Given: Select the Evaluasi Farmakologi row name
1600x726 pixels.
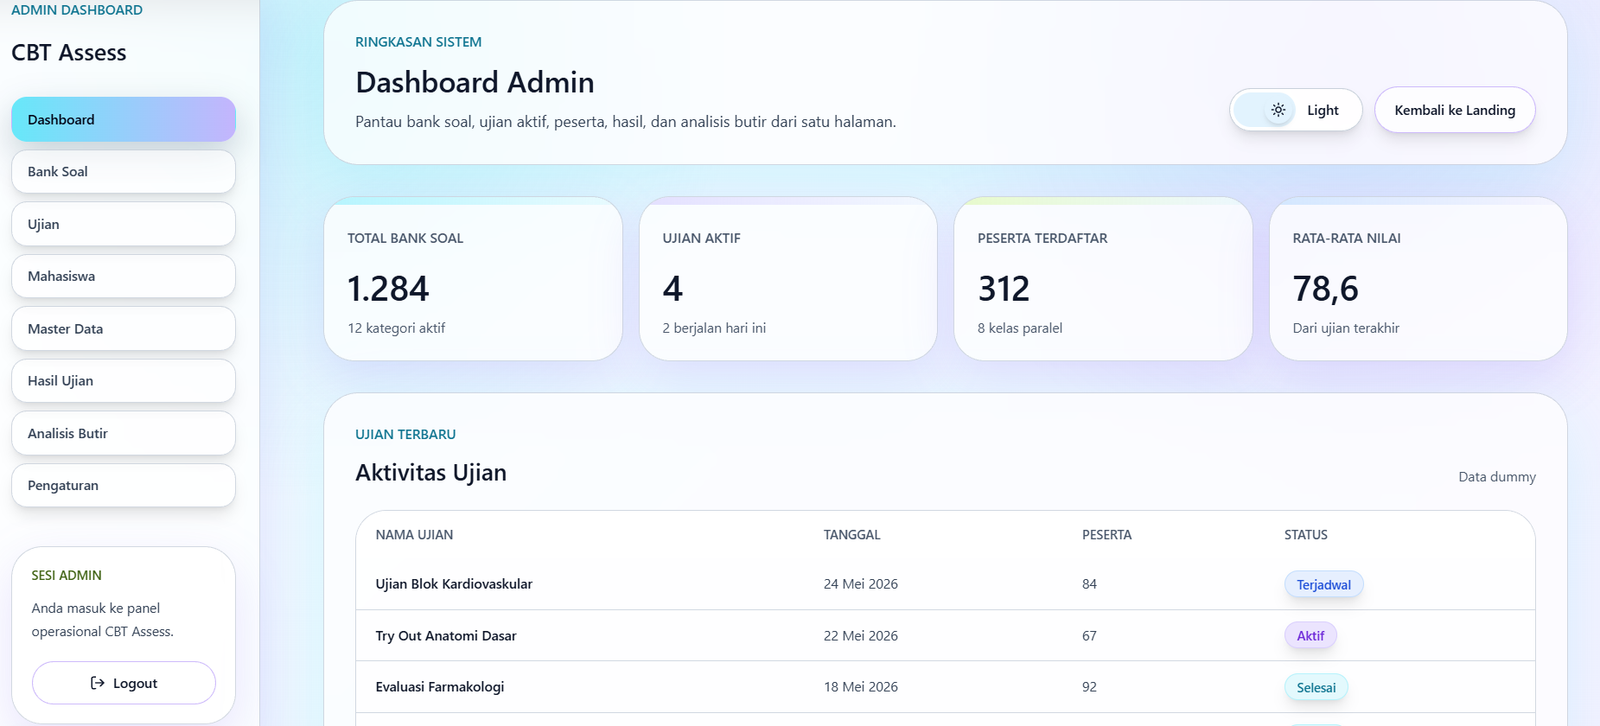Looking at the screenshot, I should 440,687.
